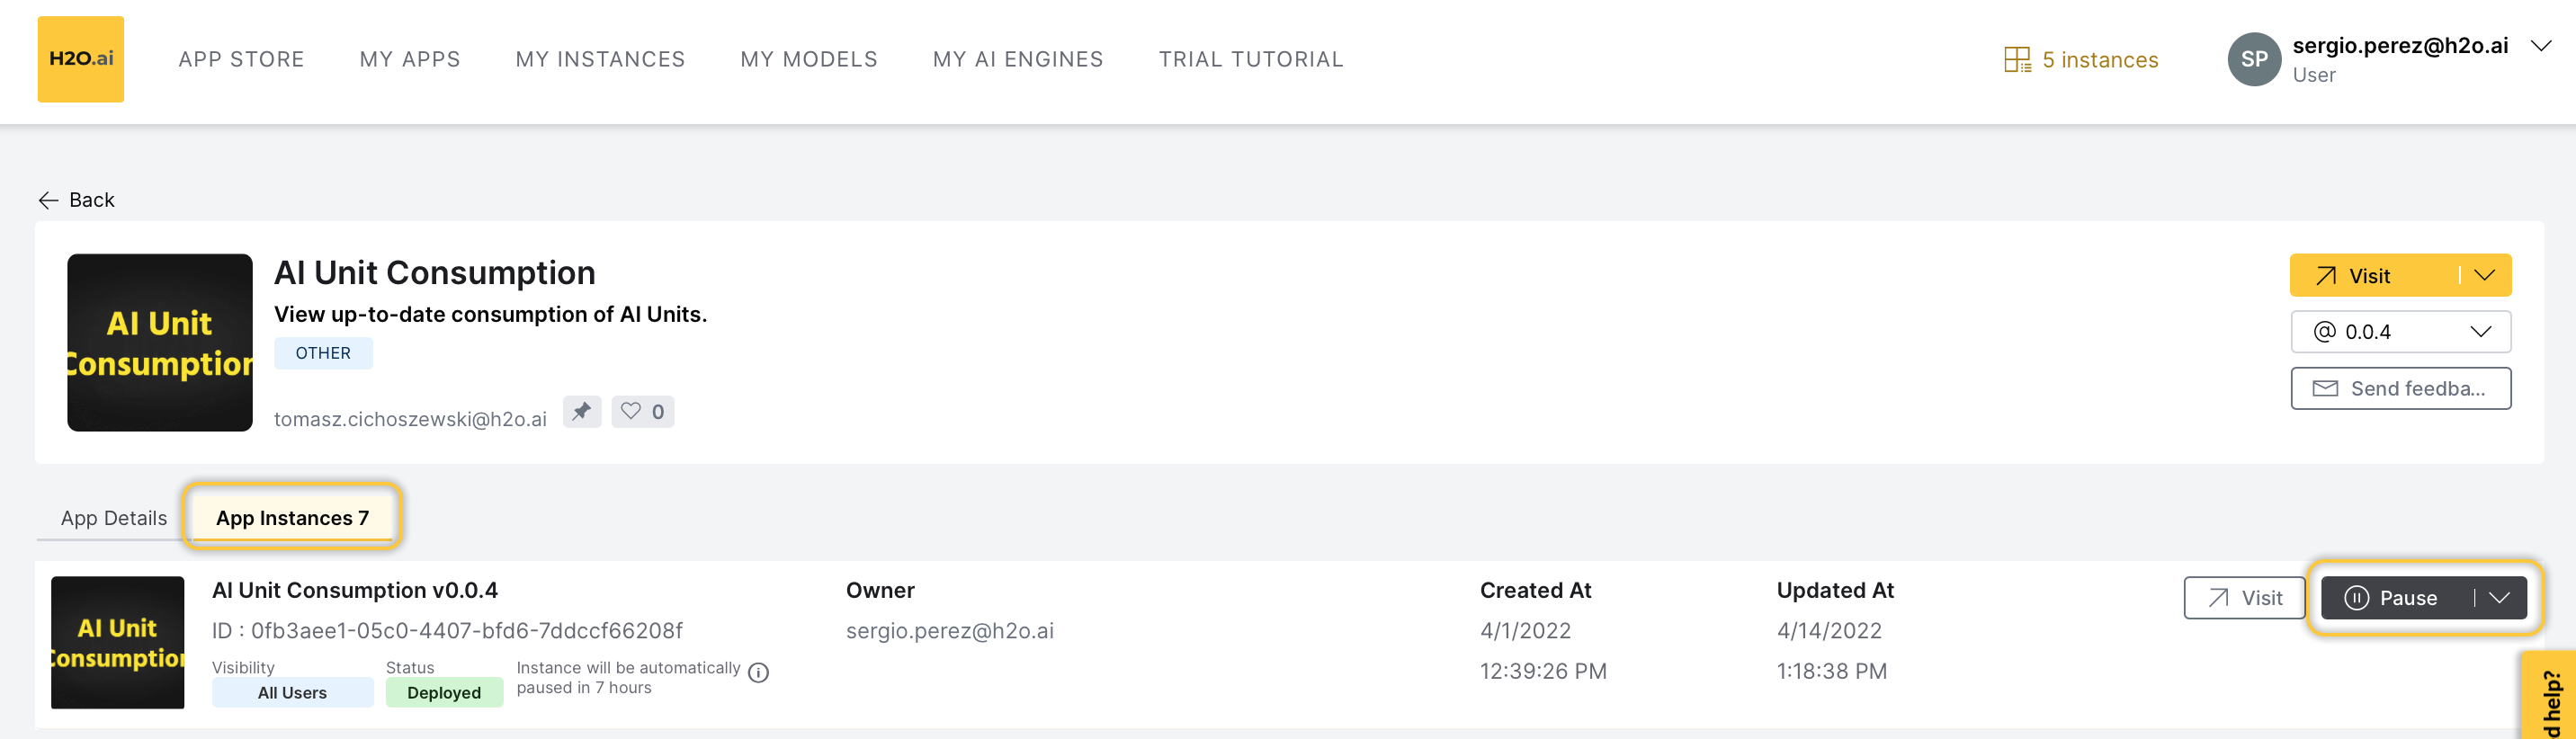The height and width of the screenshot is (739, 2576).
Task: Click the instance row Visit button
Action: click(2243, 598)
